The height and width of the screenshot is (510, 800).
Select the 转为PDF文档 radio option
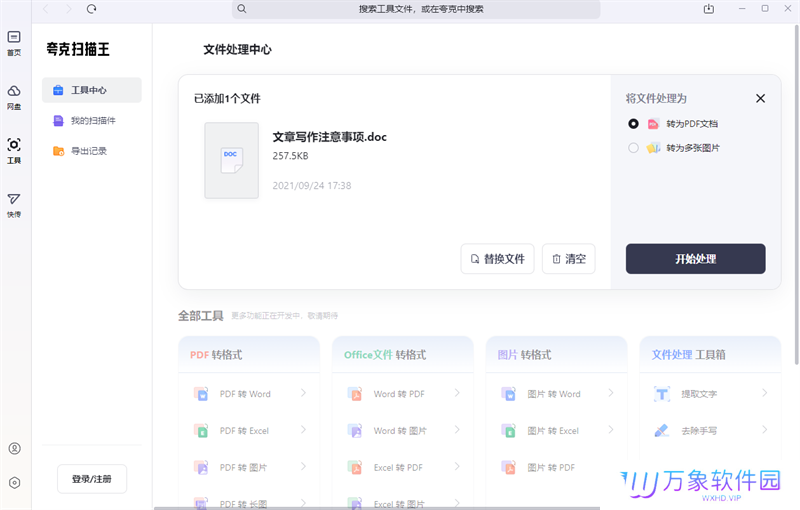633,123
